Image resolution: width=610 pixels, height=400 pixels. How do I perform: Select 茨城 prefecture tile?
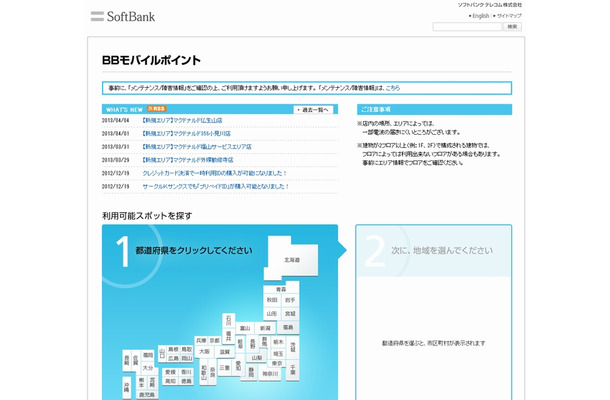[293, 347]
